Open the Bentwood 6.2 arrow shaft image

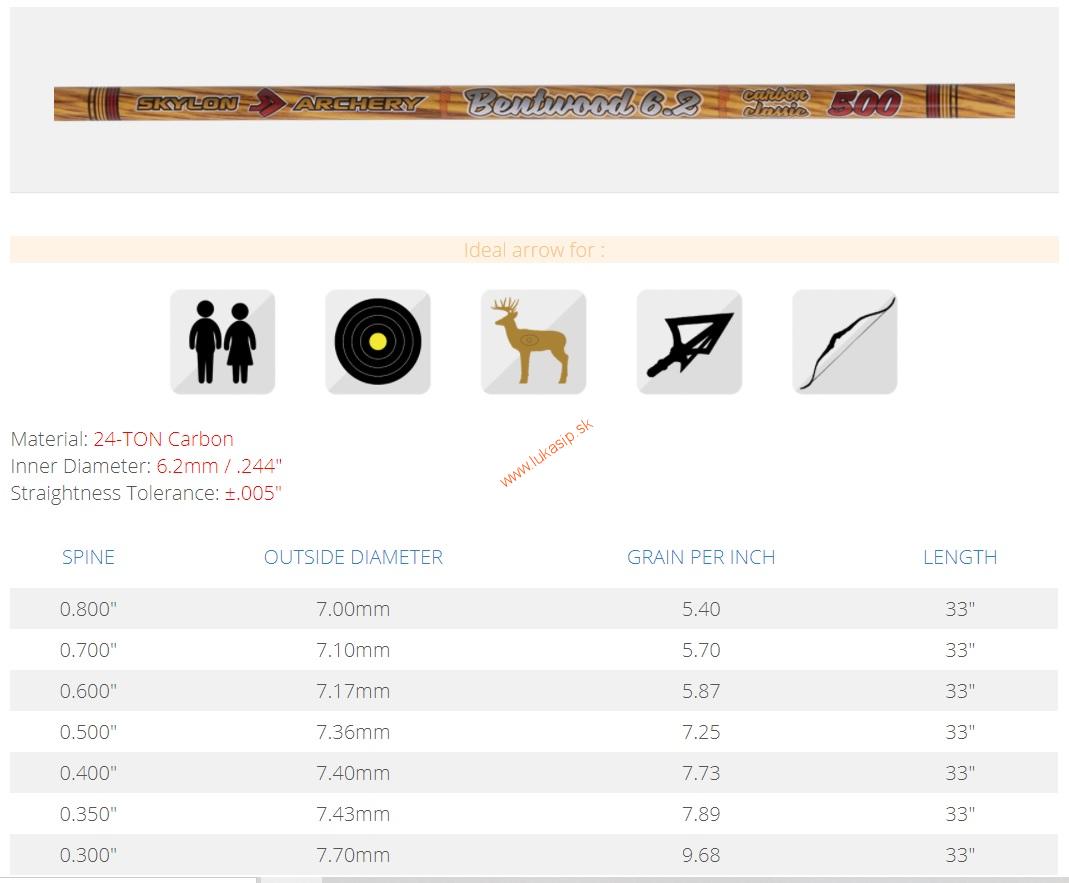[534, 102]
